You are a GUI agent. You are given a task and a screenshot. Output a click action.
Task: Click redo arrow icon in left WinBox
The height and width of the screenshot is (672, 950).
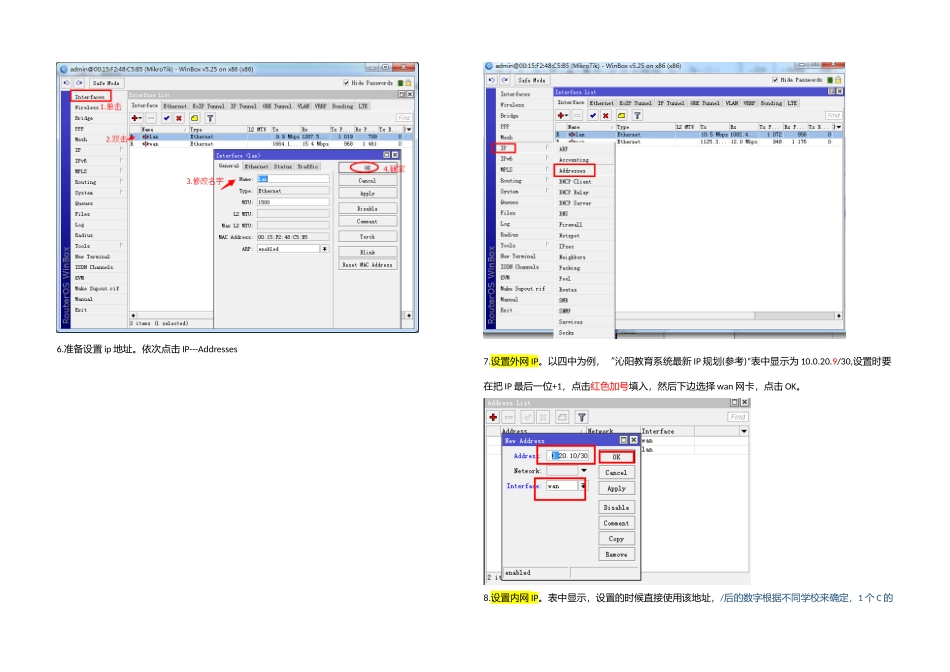[x=79, y=82]
